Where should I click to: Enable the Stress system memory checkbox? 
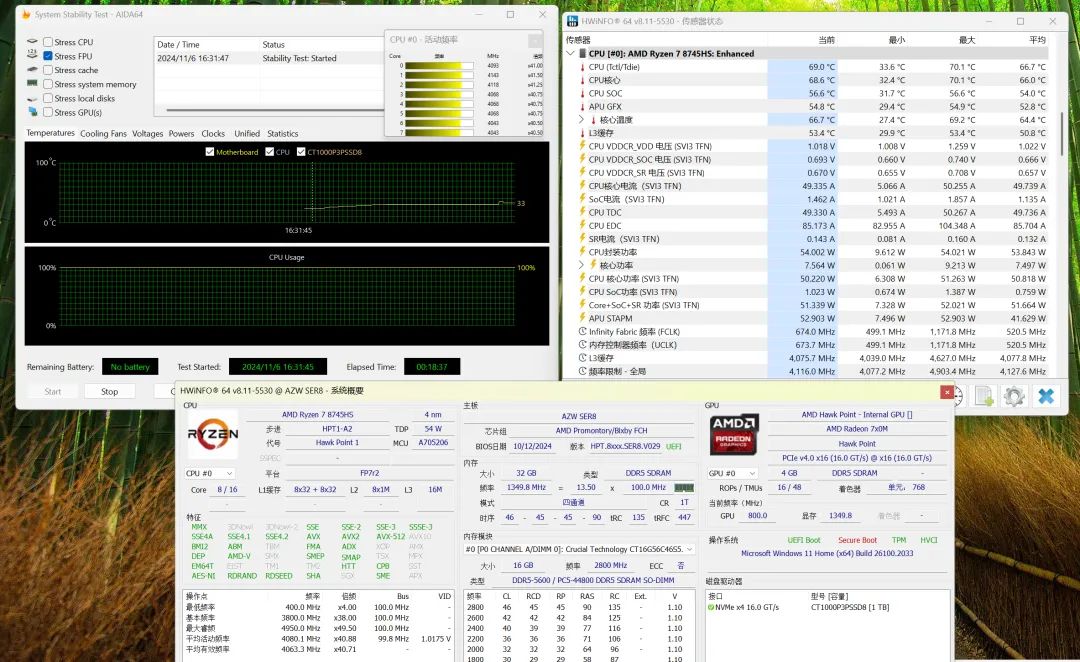point(48,84)
